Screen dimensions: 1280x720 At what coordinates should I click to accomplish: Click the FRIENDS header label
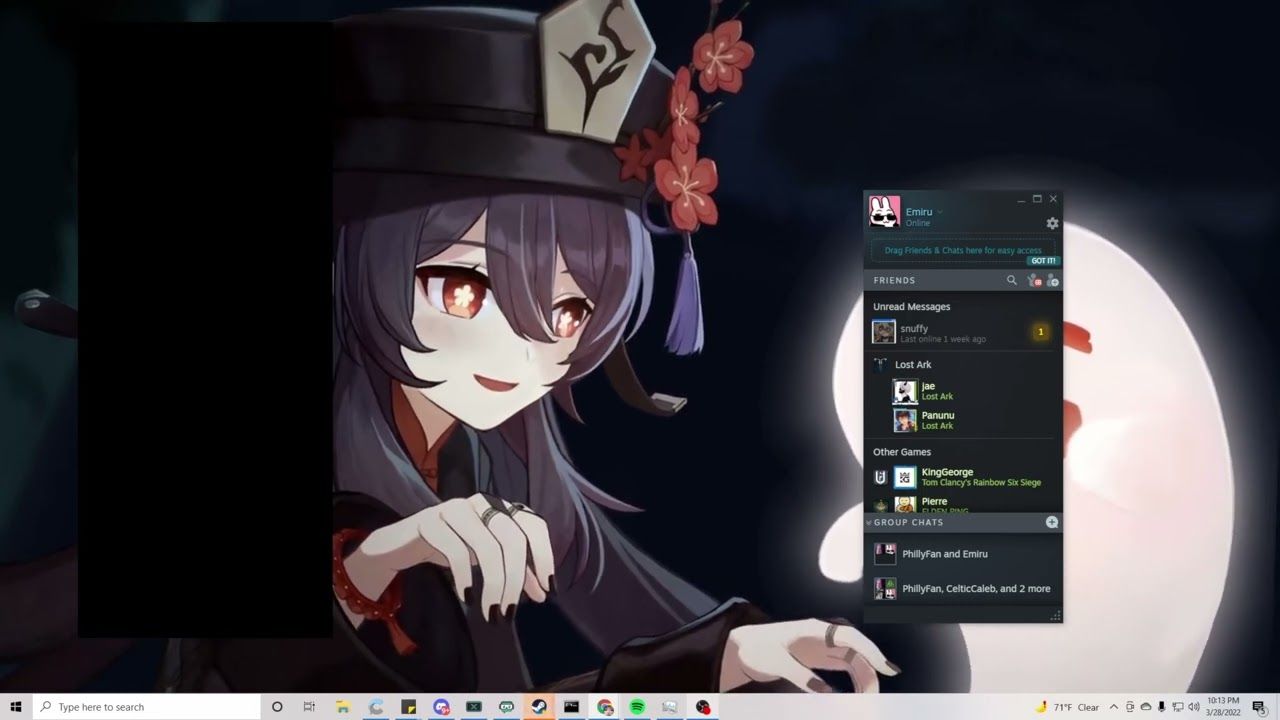[x=894, y=281]
